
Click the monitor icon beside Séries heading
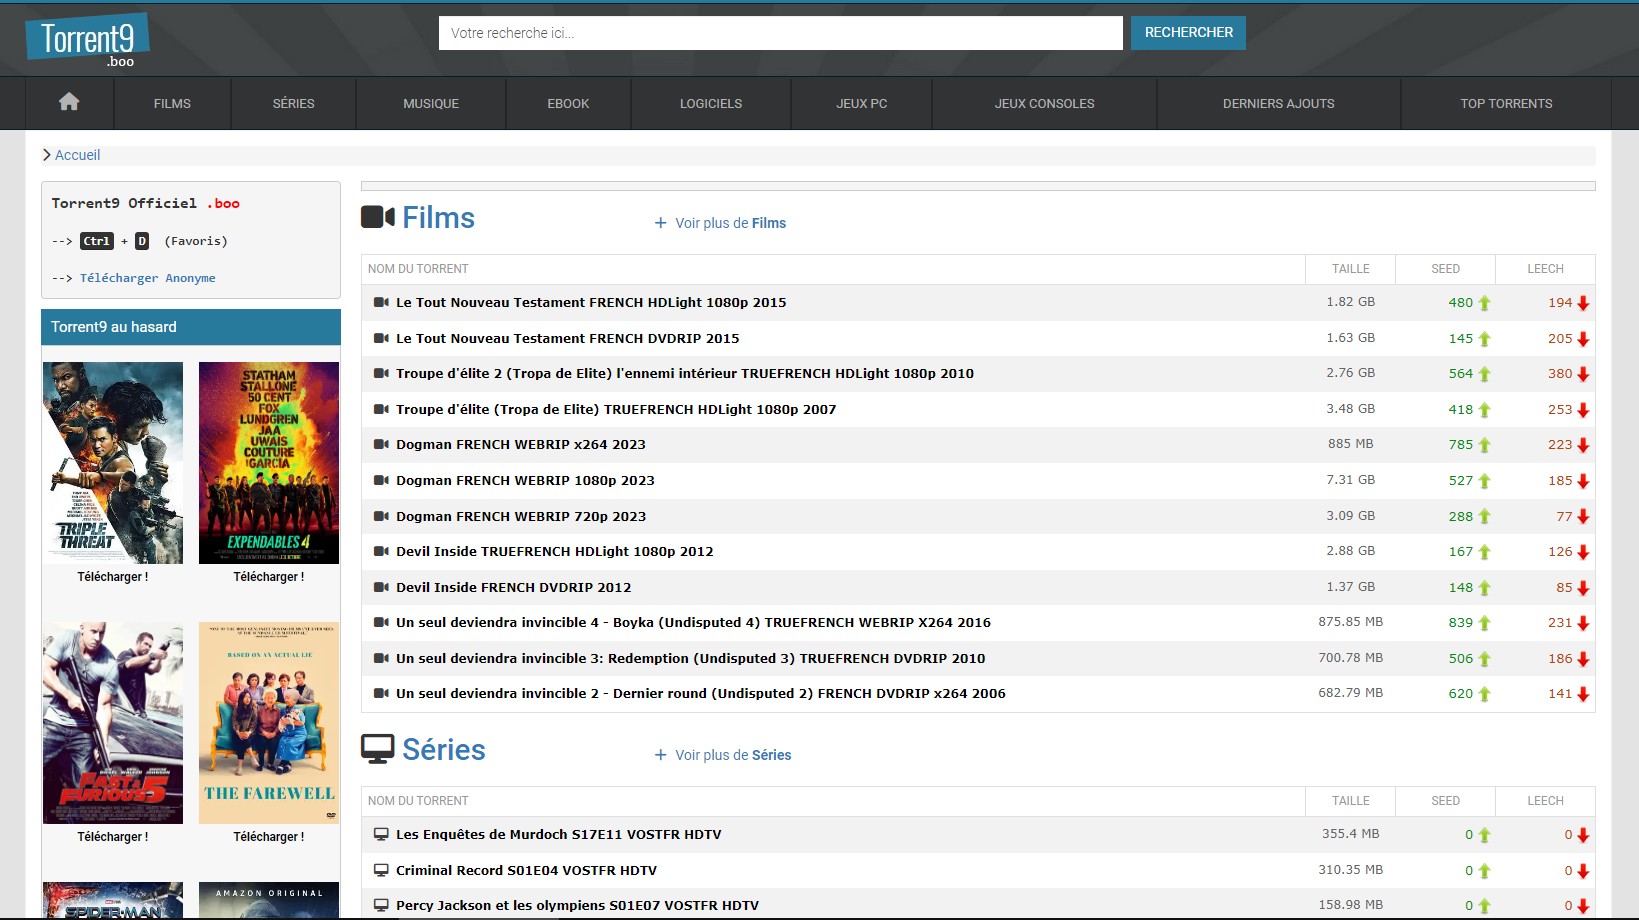378,749
